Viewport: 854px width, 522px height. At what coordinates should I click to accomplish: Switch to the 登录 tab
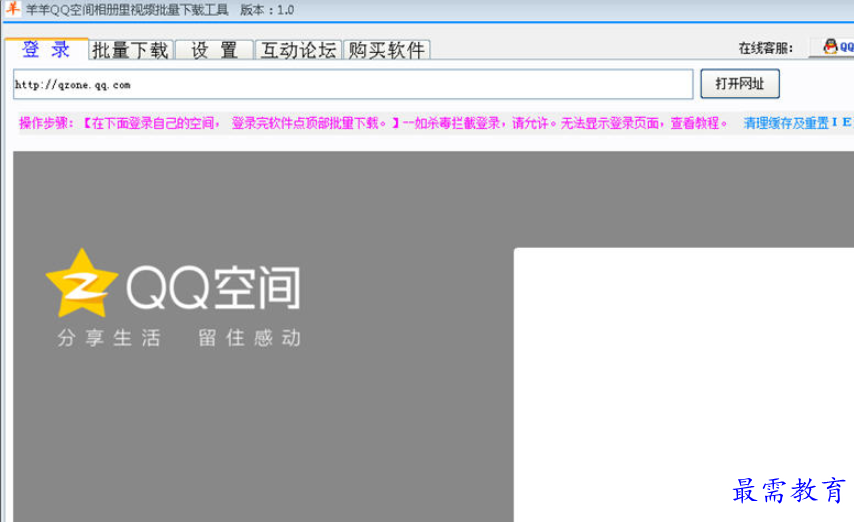pos(46,50)
